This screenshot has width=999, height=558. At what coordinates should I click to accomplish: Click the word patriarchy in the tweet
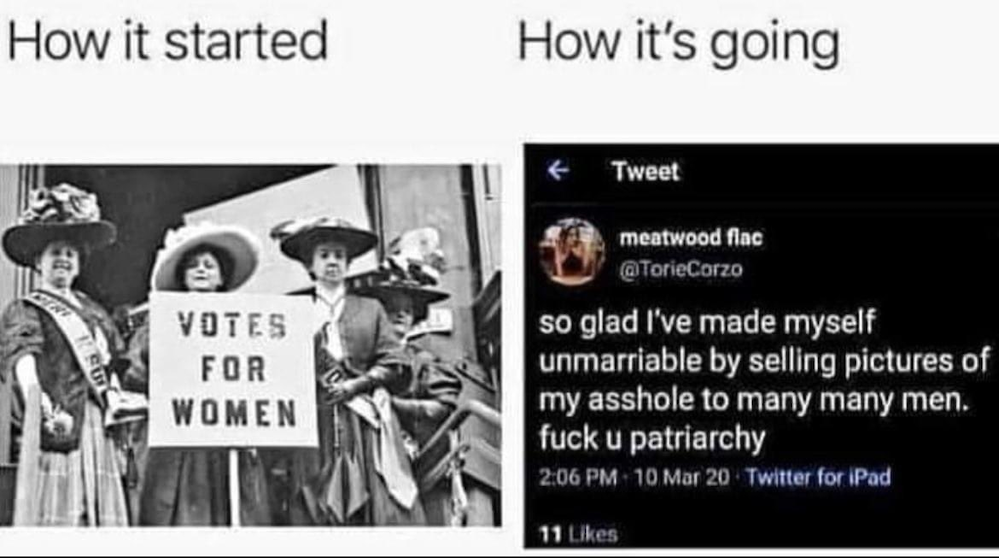(697, 440)
